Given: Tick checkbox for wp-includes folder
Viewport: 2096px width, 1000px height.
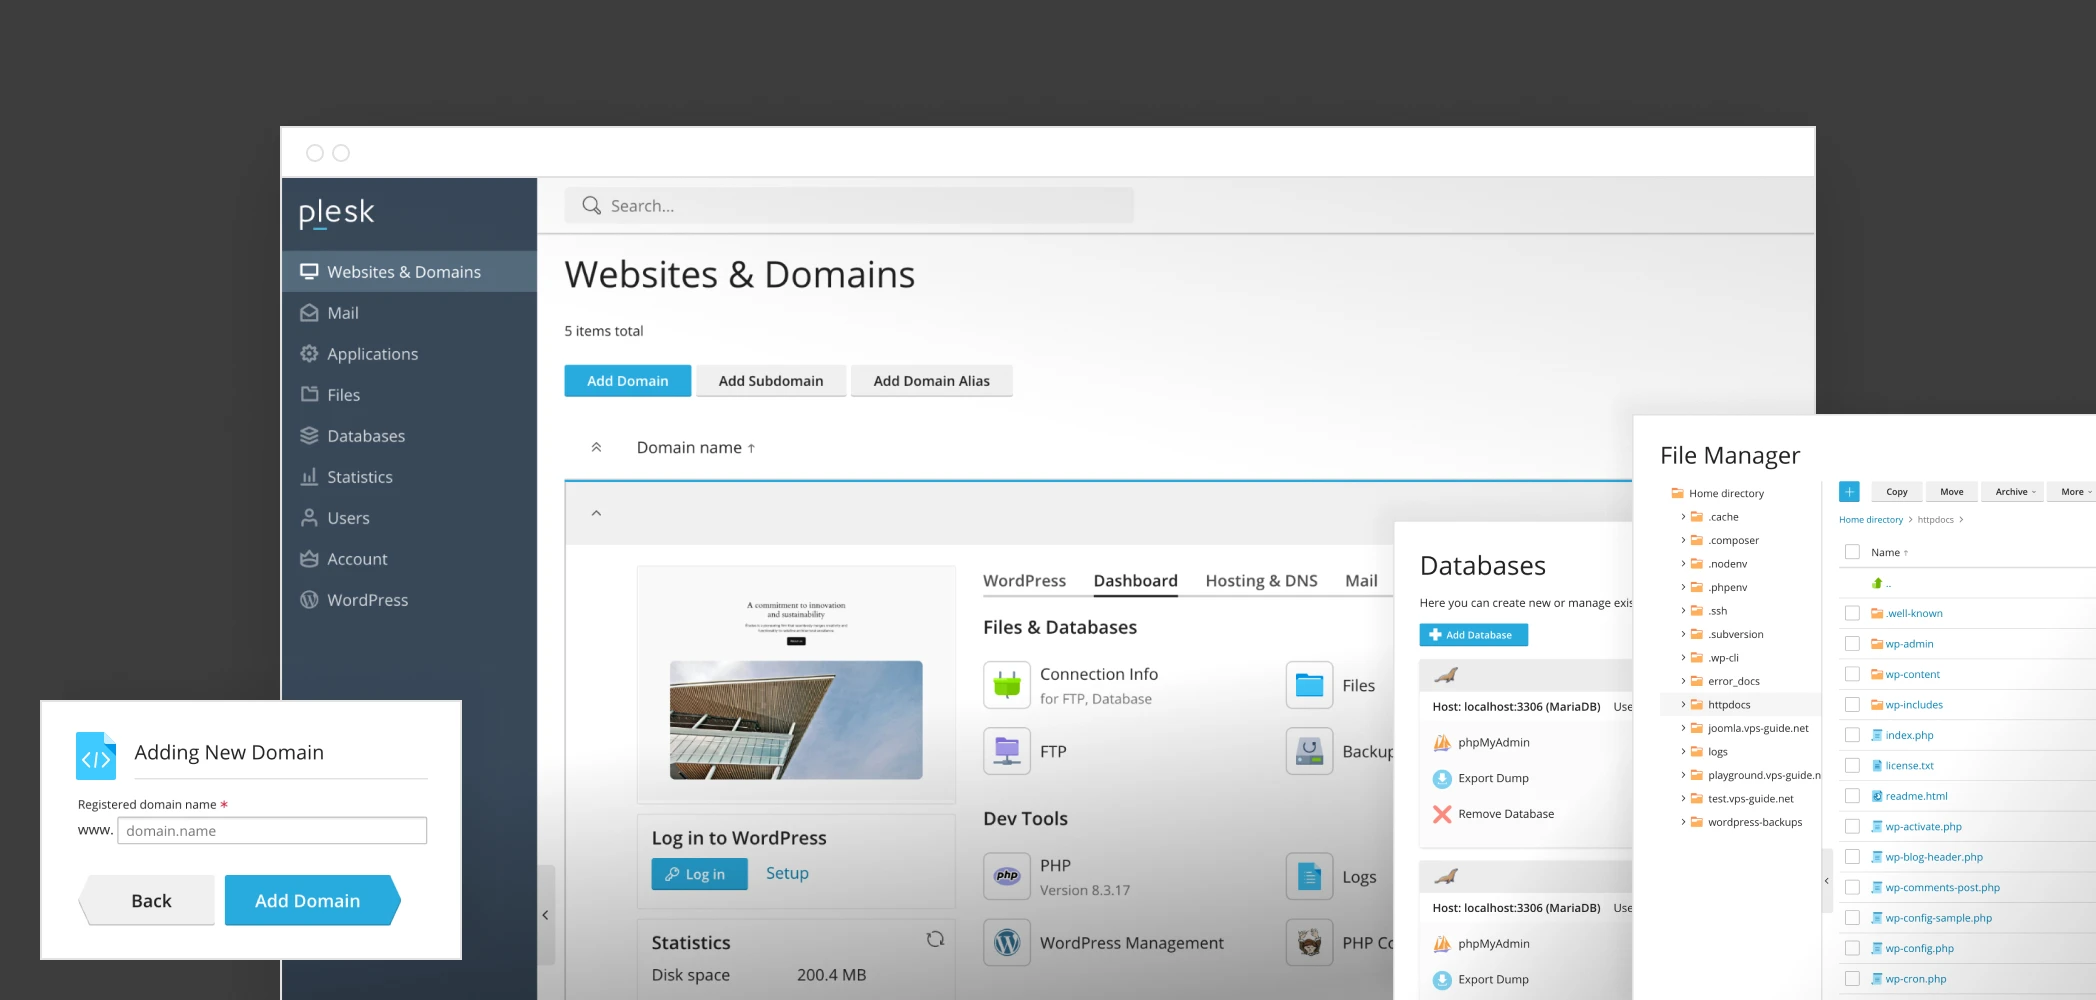Looking at the screenshot, I should pos(1852,705).
